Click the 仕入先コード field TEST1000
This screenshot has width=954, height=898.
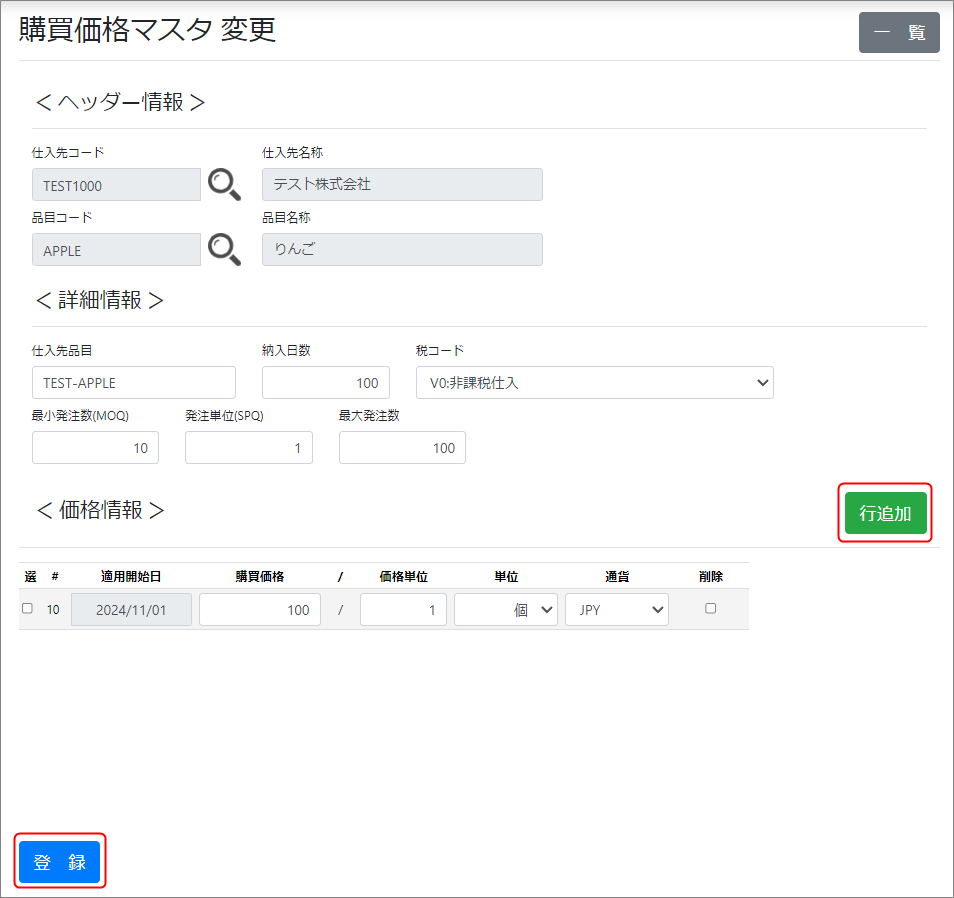[116, 185]
